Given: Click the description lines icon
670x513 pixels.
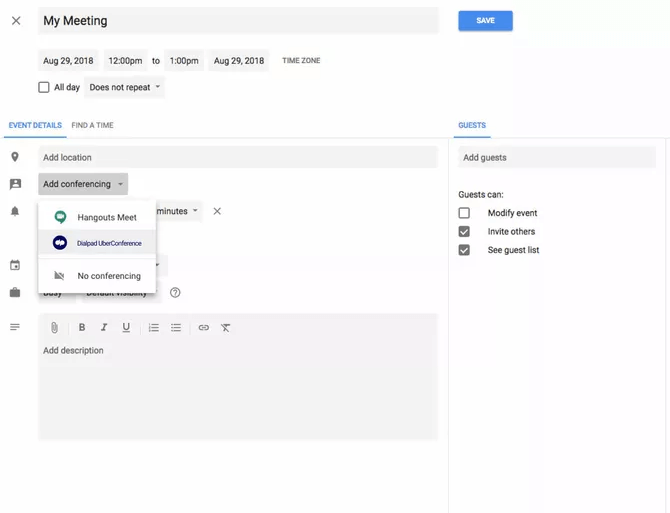Looking at the screenshot, I should [x=15, y=327].
